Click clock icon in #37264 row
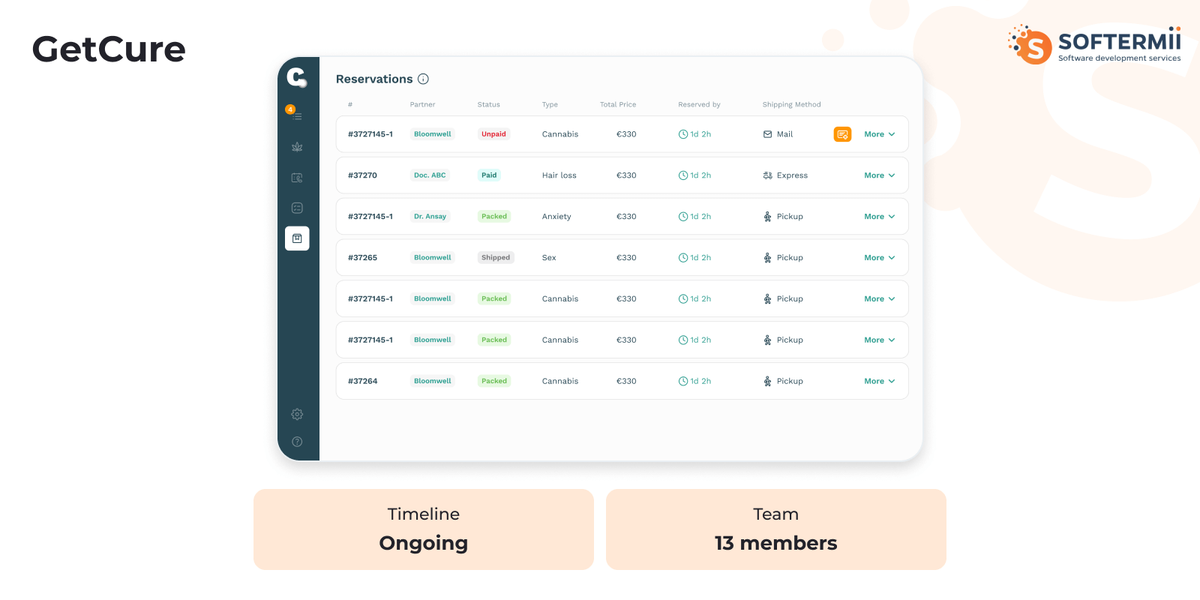 pos(683,381)
